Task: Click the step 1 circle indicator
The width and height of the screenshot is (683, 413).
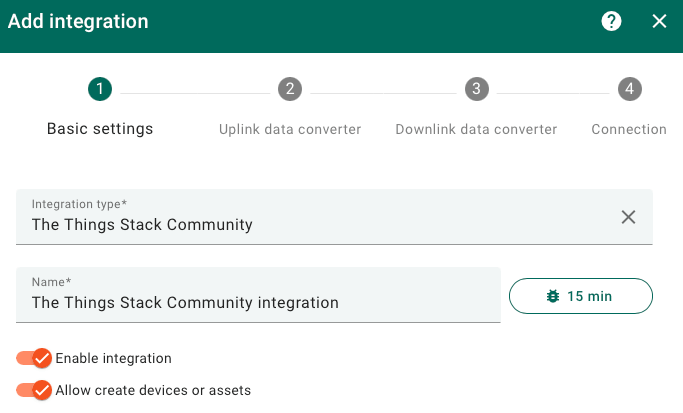Action: [99, 89]
